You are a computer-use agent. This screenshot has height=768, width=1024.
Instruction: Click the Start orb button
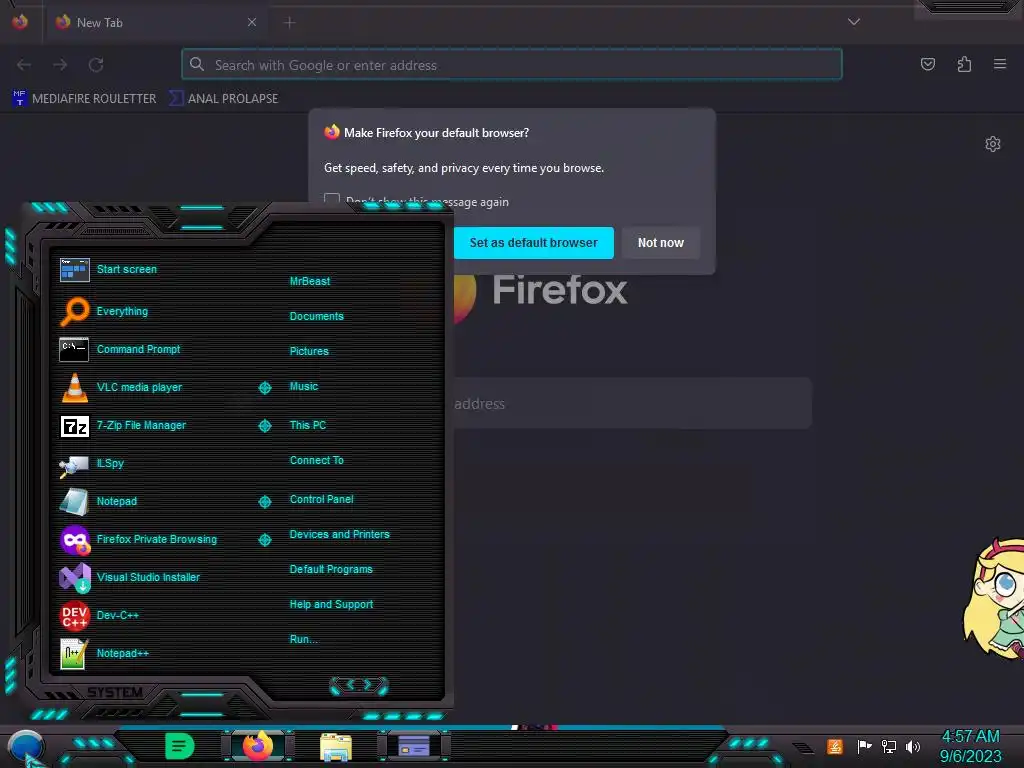click(26, 747)
